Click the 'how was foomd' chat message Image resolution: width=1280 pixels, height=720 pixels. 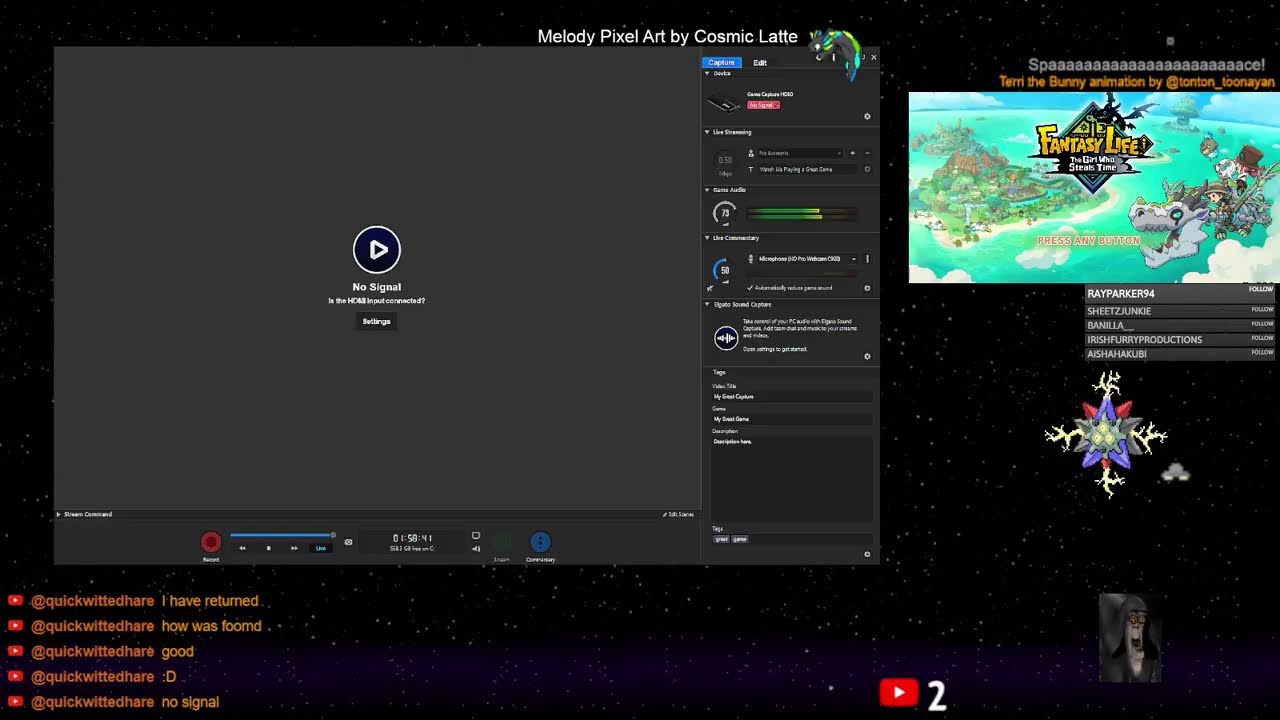pyautogui.click(x=211, y=626)
